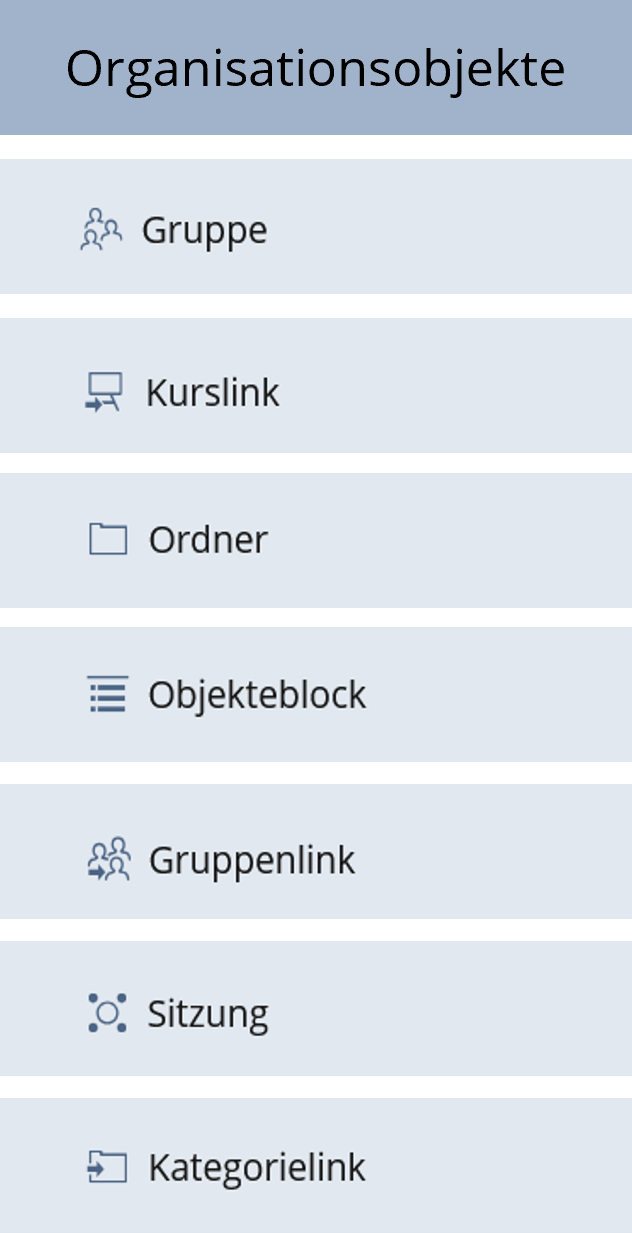Viewport: 632px width, 1233px height.
Task: Click the Gruppe people icon
Action: 102,228
